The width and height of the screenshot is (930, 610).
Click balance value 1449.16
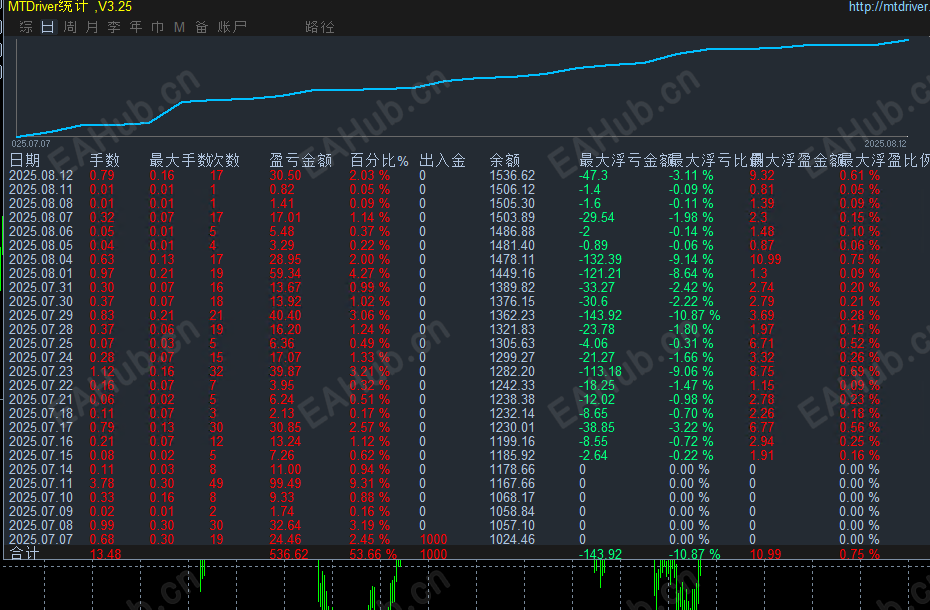pos(512,274)
